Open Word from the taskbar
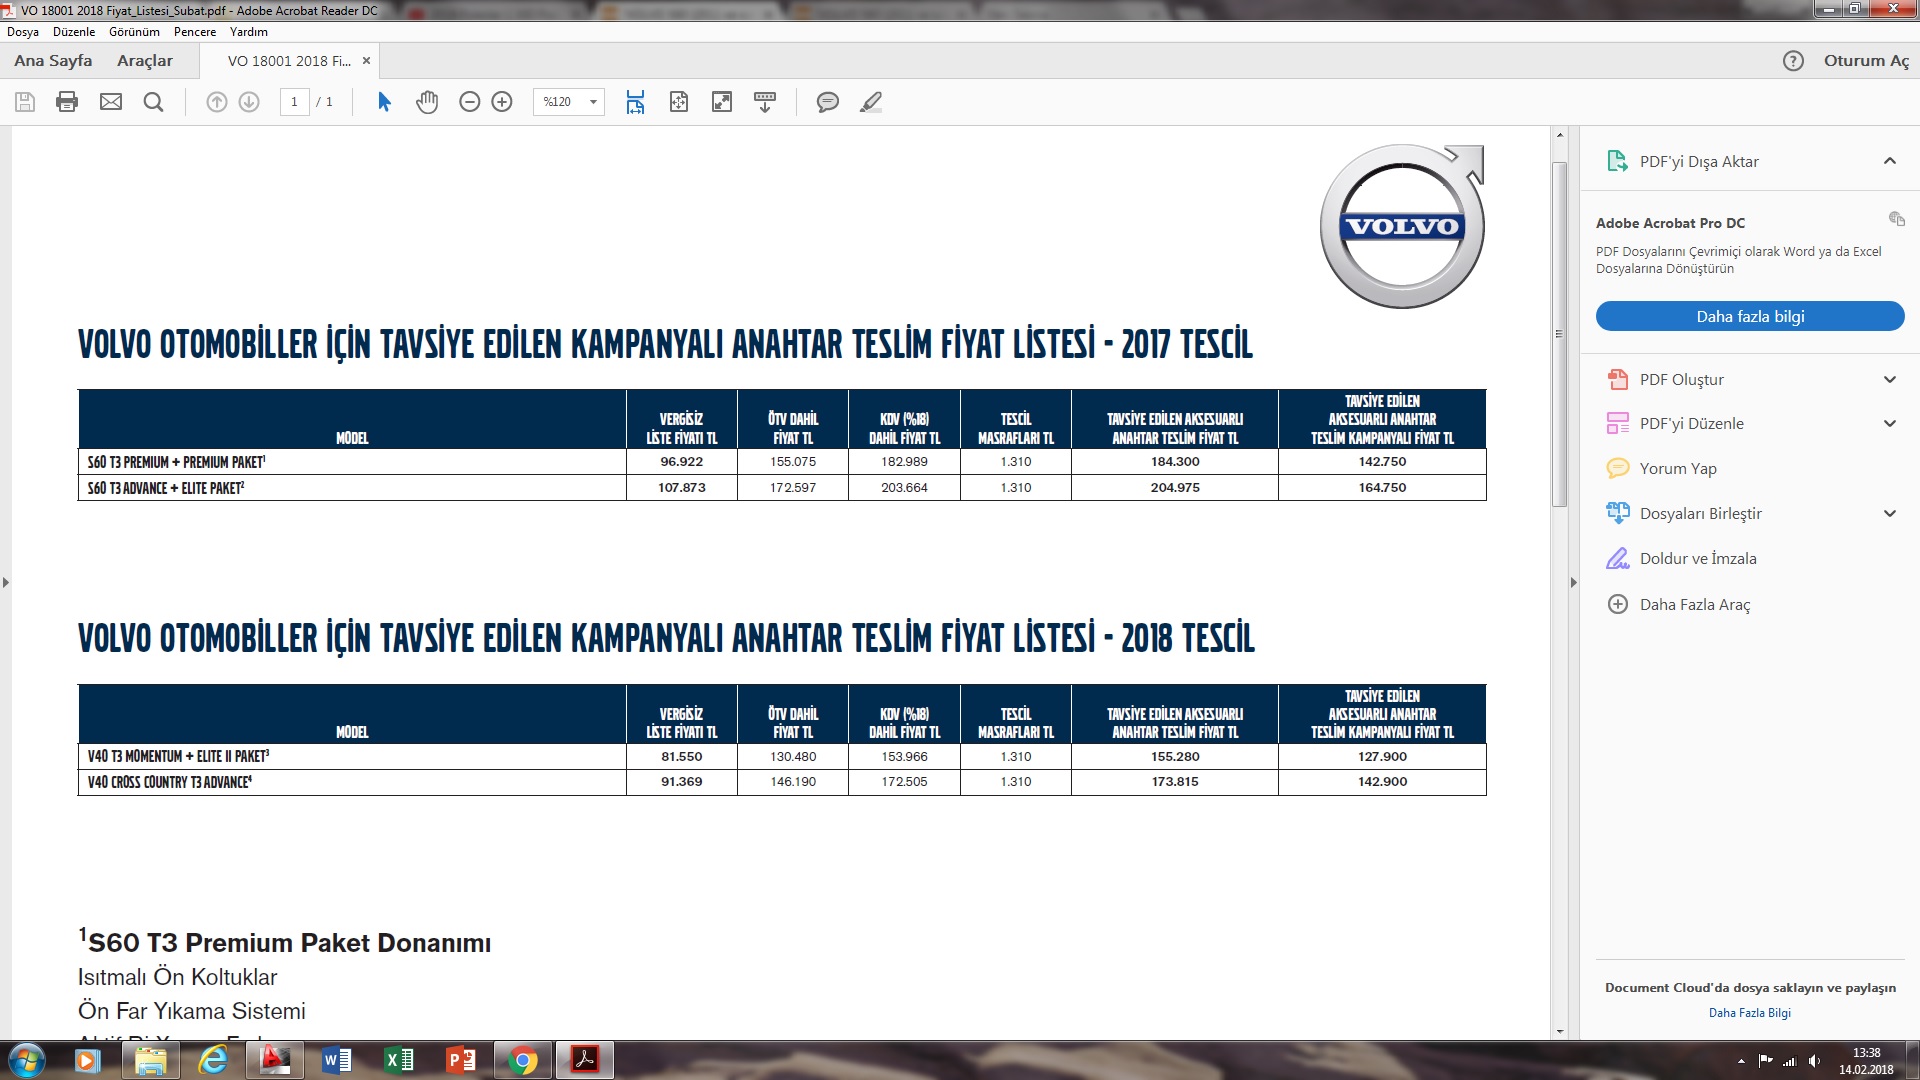The height and width of the screenshot is (1080, 1920). [x=337, y=1060]
